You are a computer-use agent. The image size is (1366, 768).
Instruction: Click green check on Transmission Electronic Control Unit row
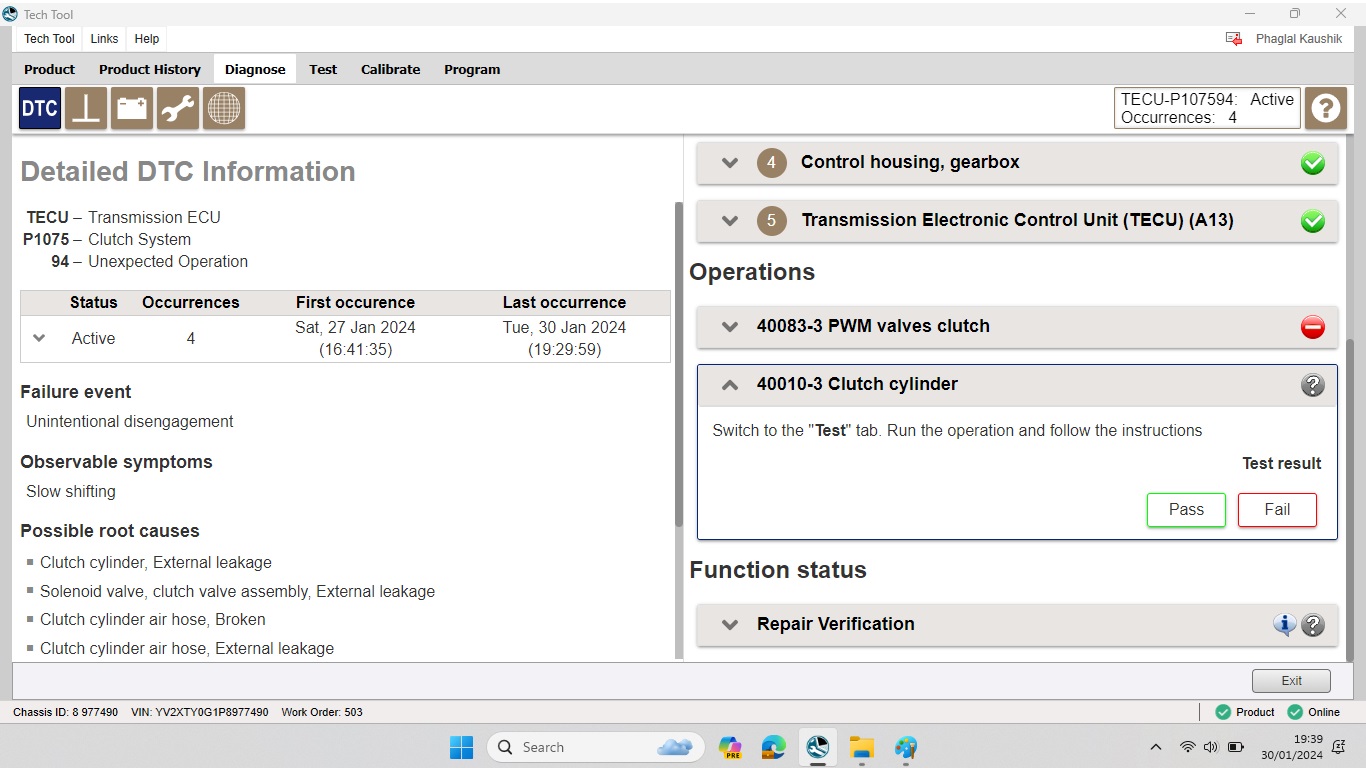(x=1313, y=221)
